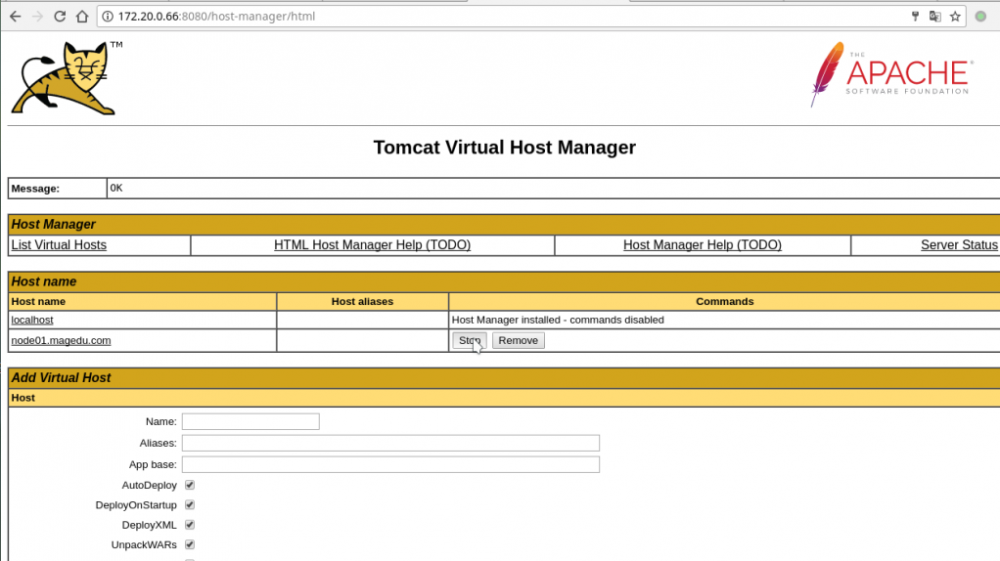Screen dimensions: 1000x561
Task: Bookmark this page with star icon
Action: [955, 17]
